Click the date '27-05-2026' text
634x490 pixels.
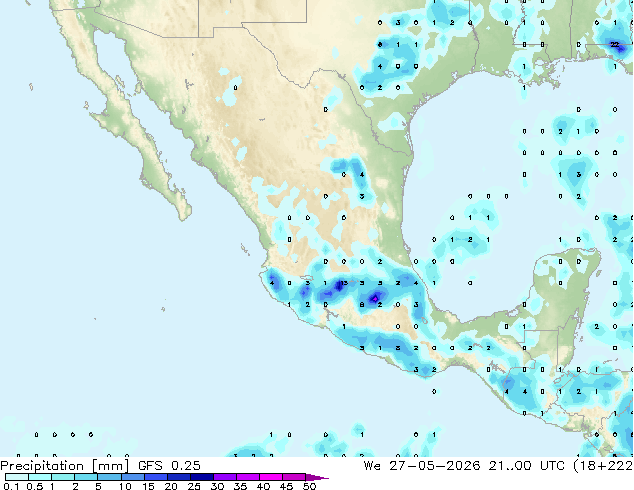tap(435, 466)
